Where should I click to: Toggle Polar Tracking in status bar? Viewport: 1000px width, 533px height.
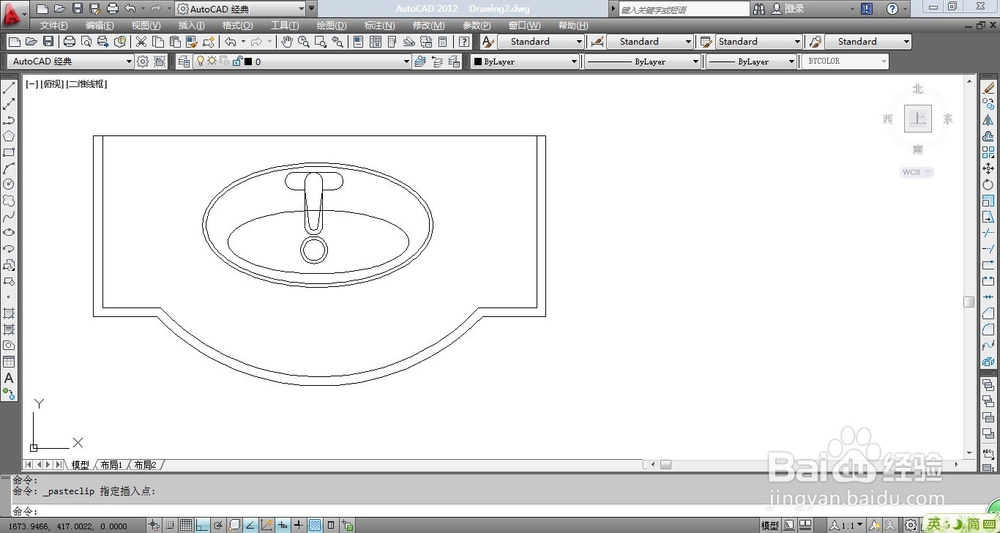click(217, 525)
